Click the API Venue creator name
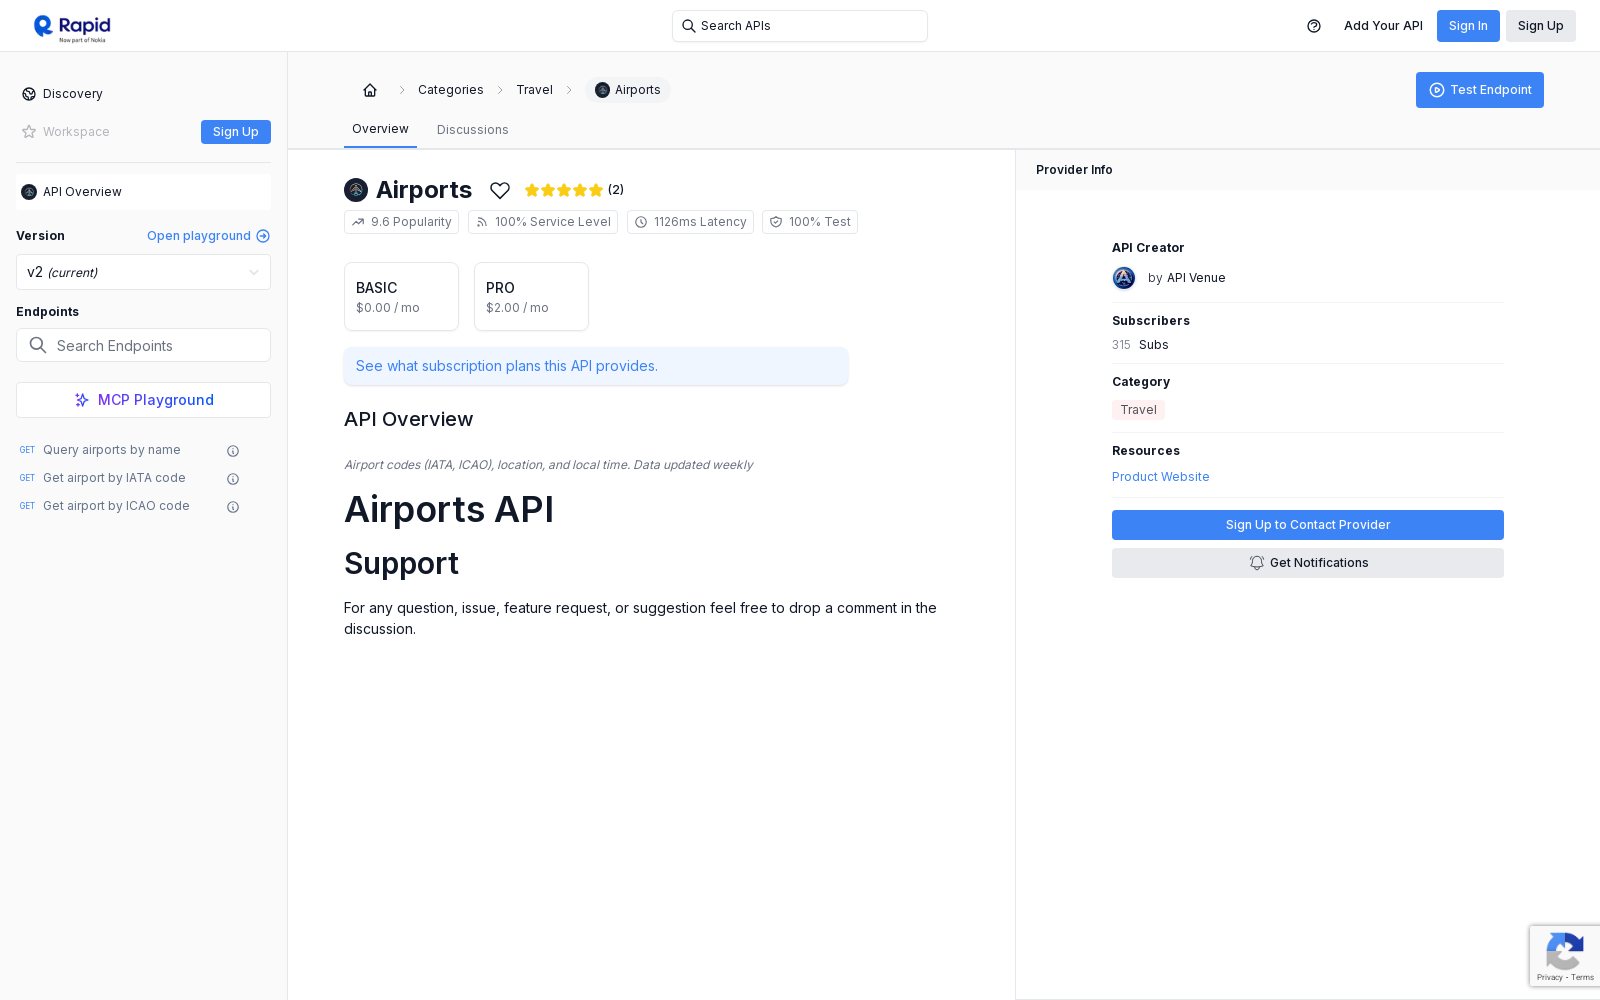 (x=1196, y=278)
